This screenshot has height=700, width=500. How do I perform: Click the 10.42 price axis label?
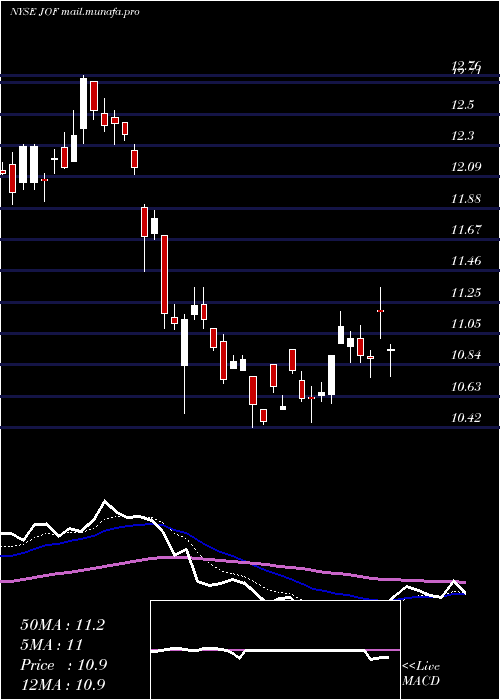pos(467,418)
